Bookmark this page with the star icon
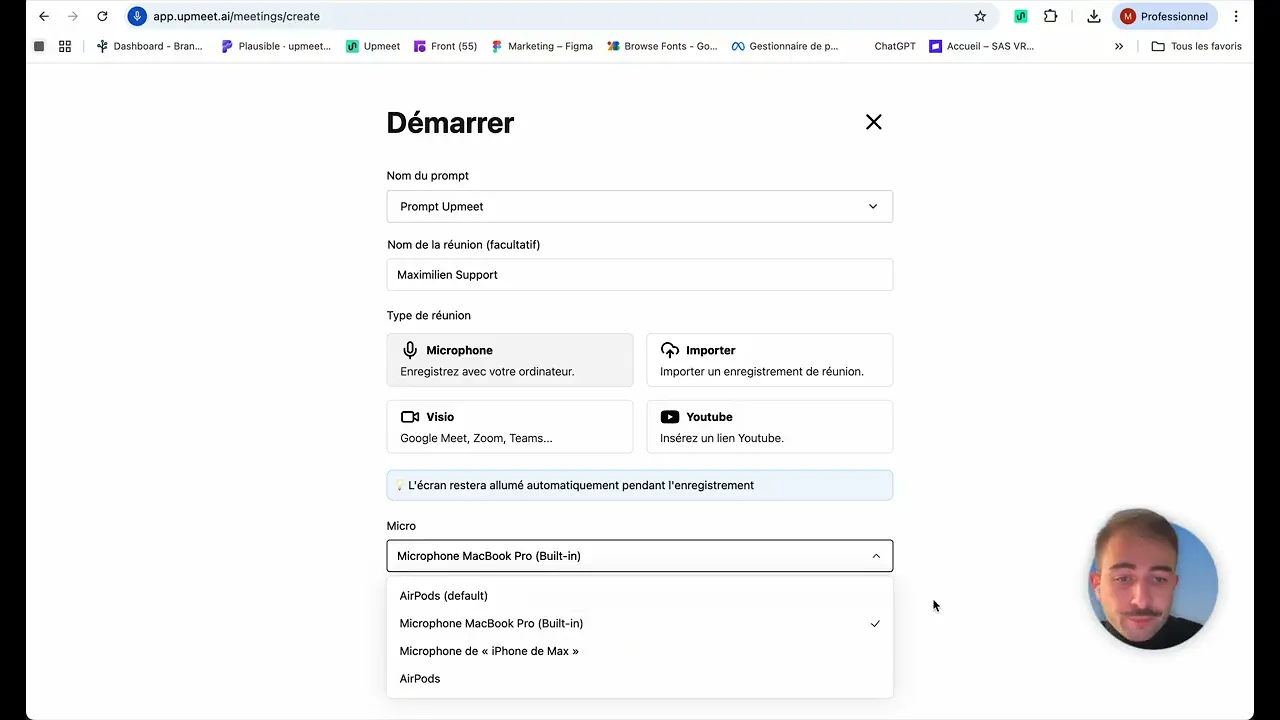This screenshot has height=720, width=1280. pos(980,16)
